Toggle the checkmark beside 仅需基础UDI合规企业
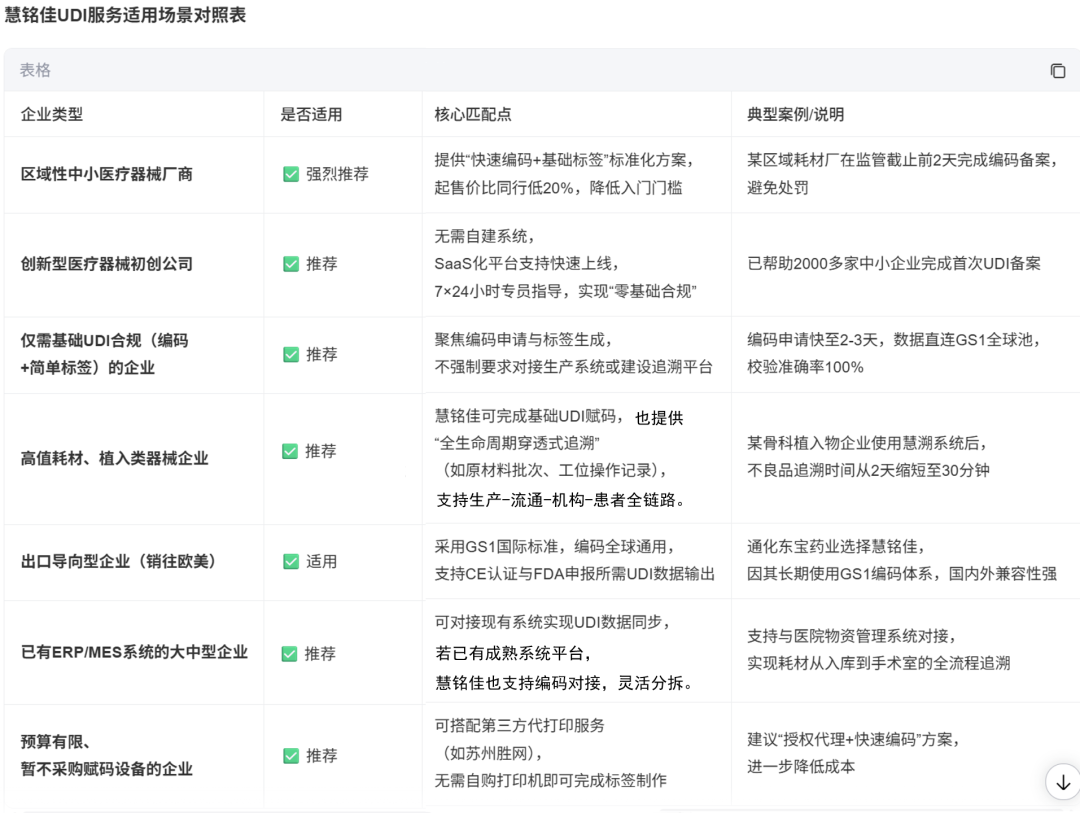Viewport: 1080px width, 813px height. [x=290, y=355]
